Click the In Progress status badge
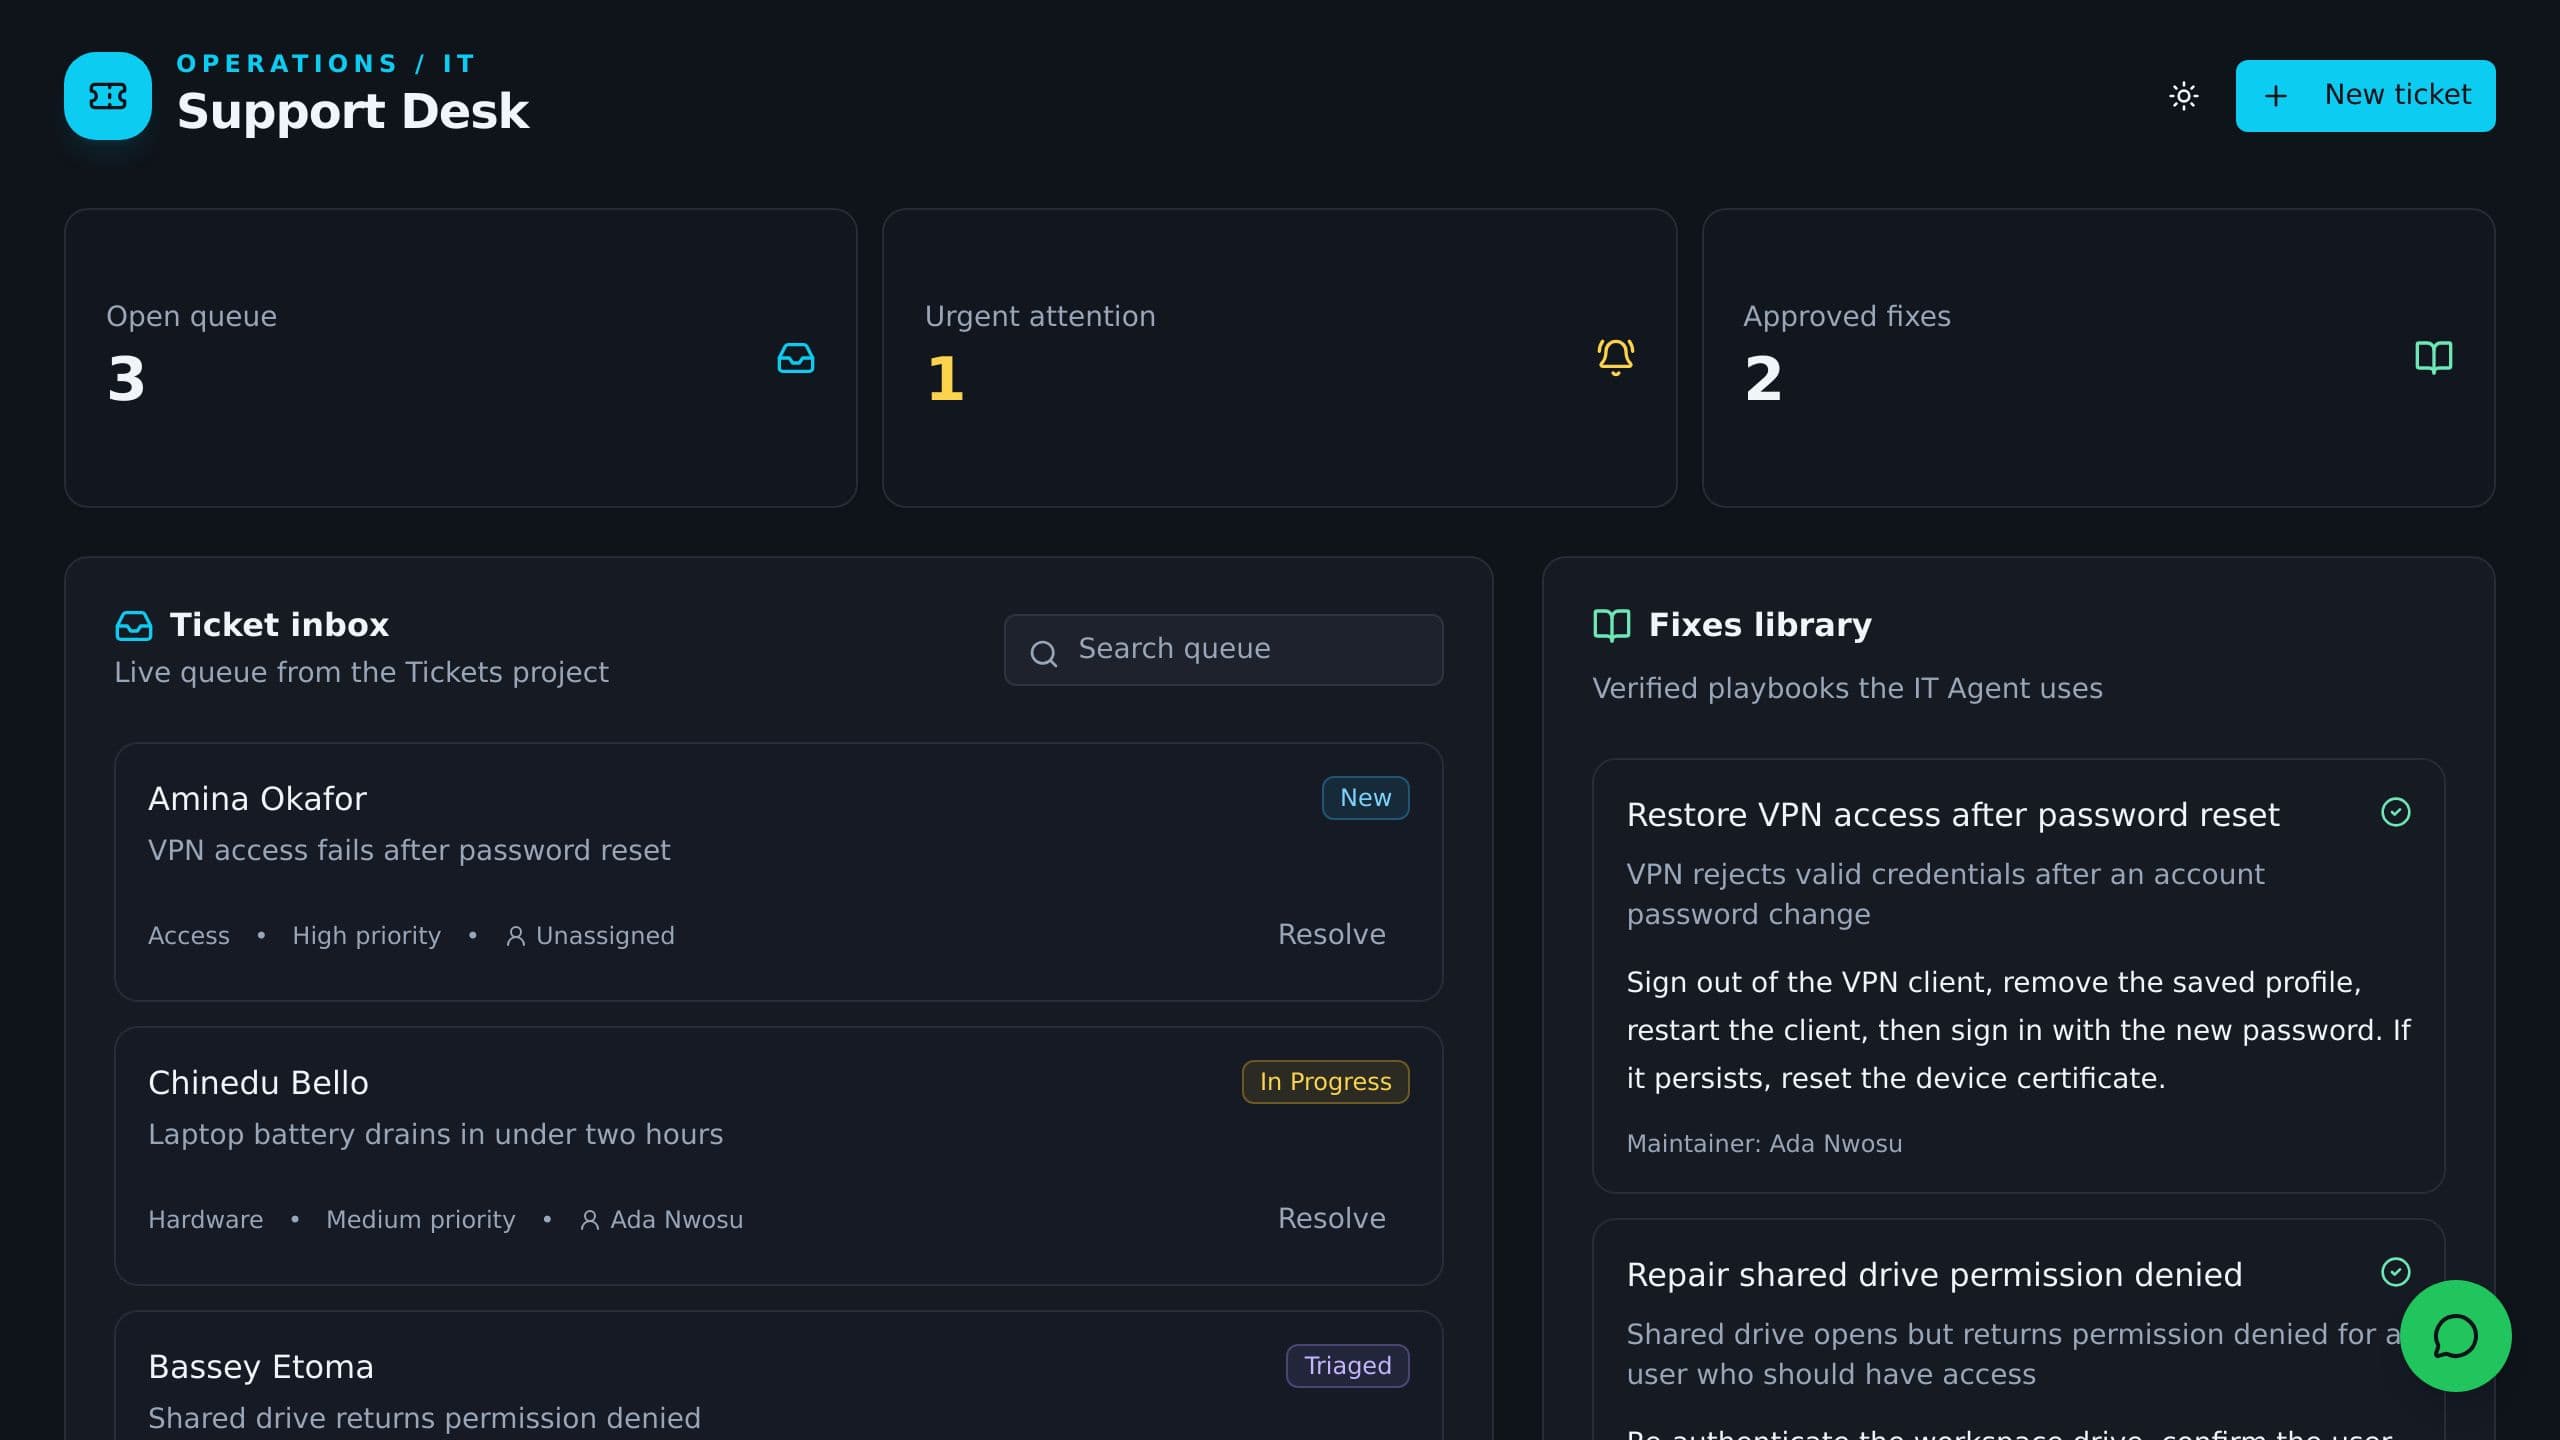 click(x=1325, y=1082)
